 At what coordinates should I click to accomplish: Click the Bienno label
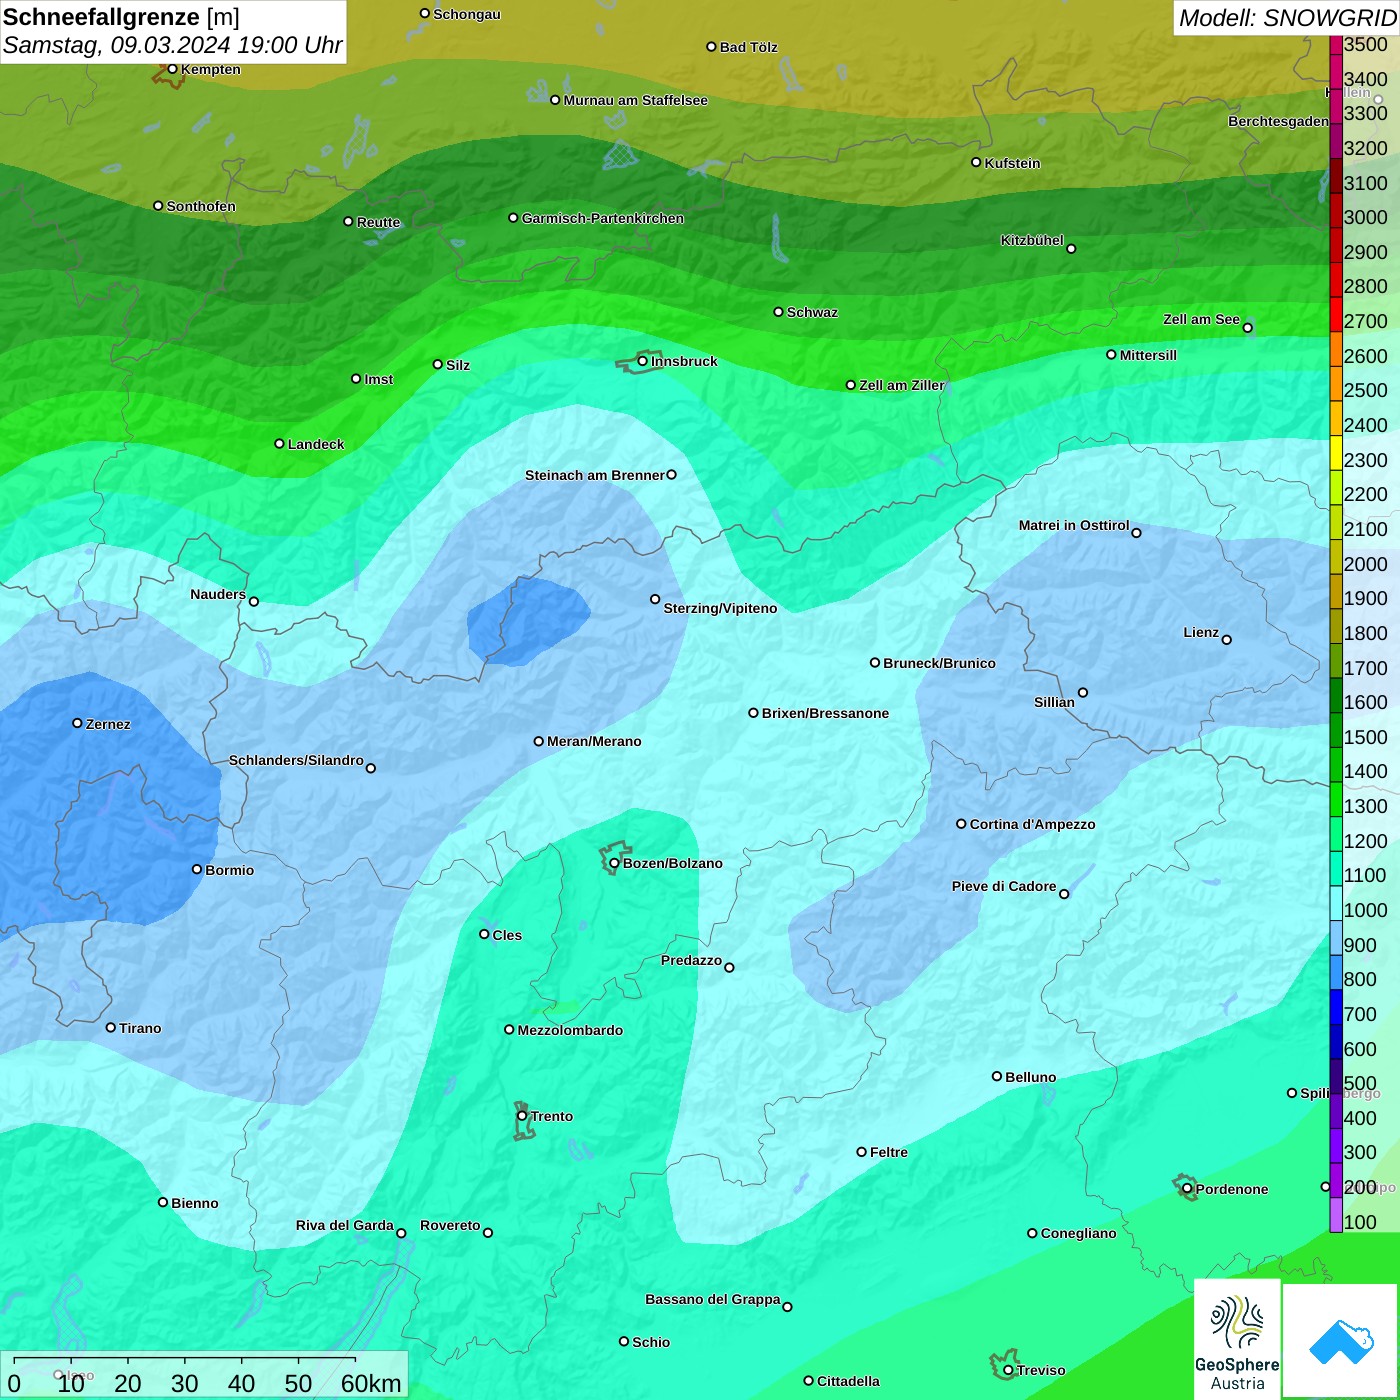(x=195, y=1203)
